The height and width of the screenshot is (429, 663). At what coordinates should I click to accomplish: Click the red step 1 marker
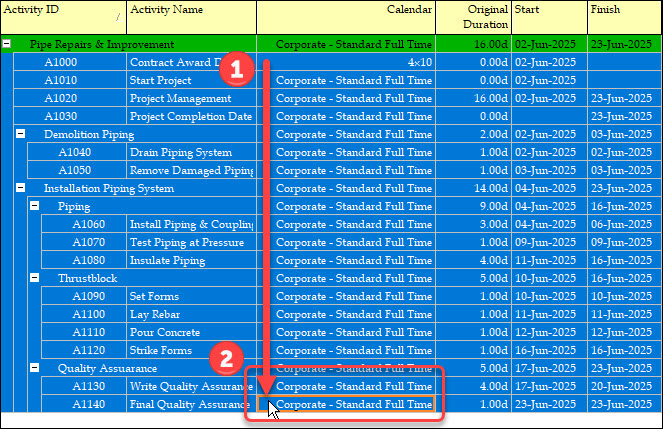235,68
